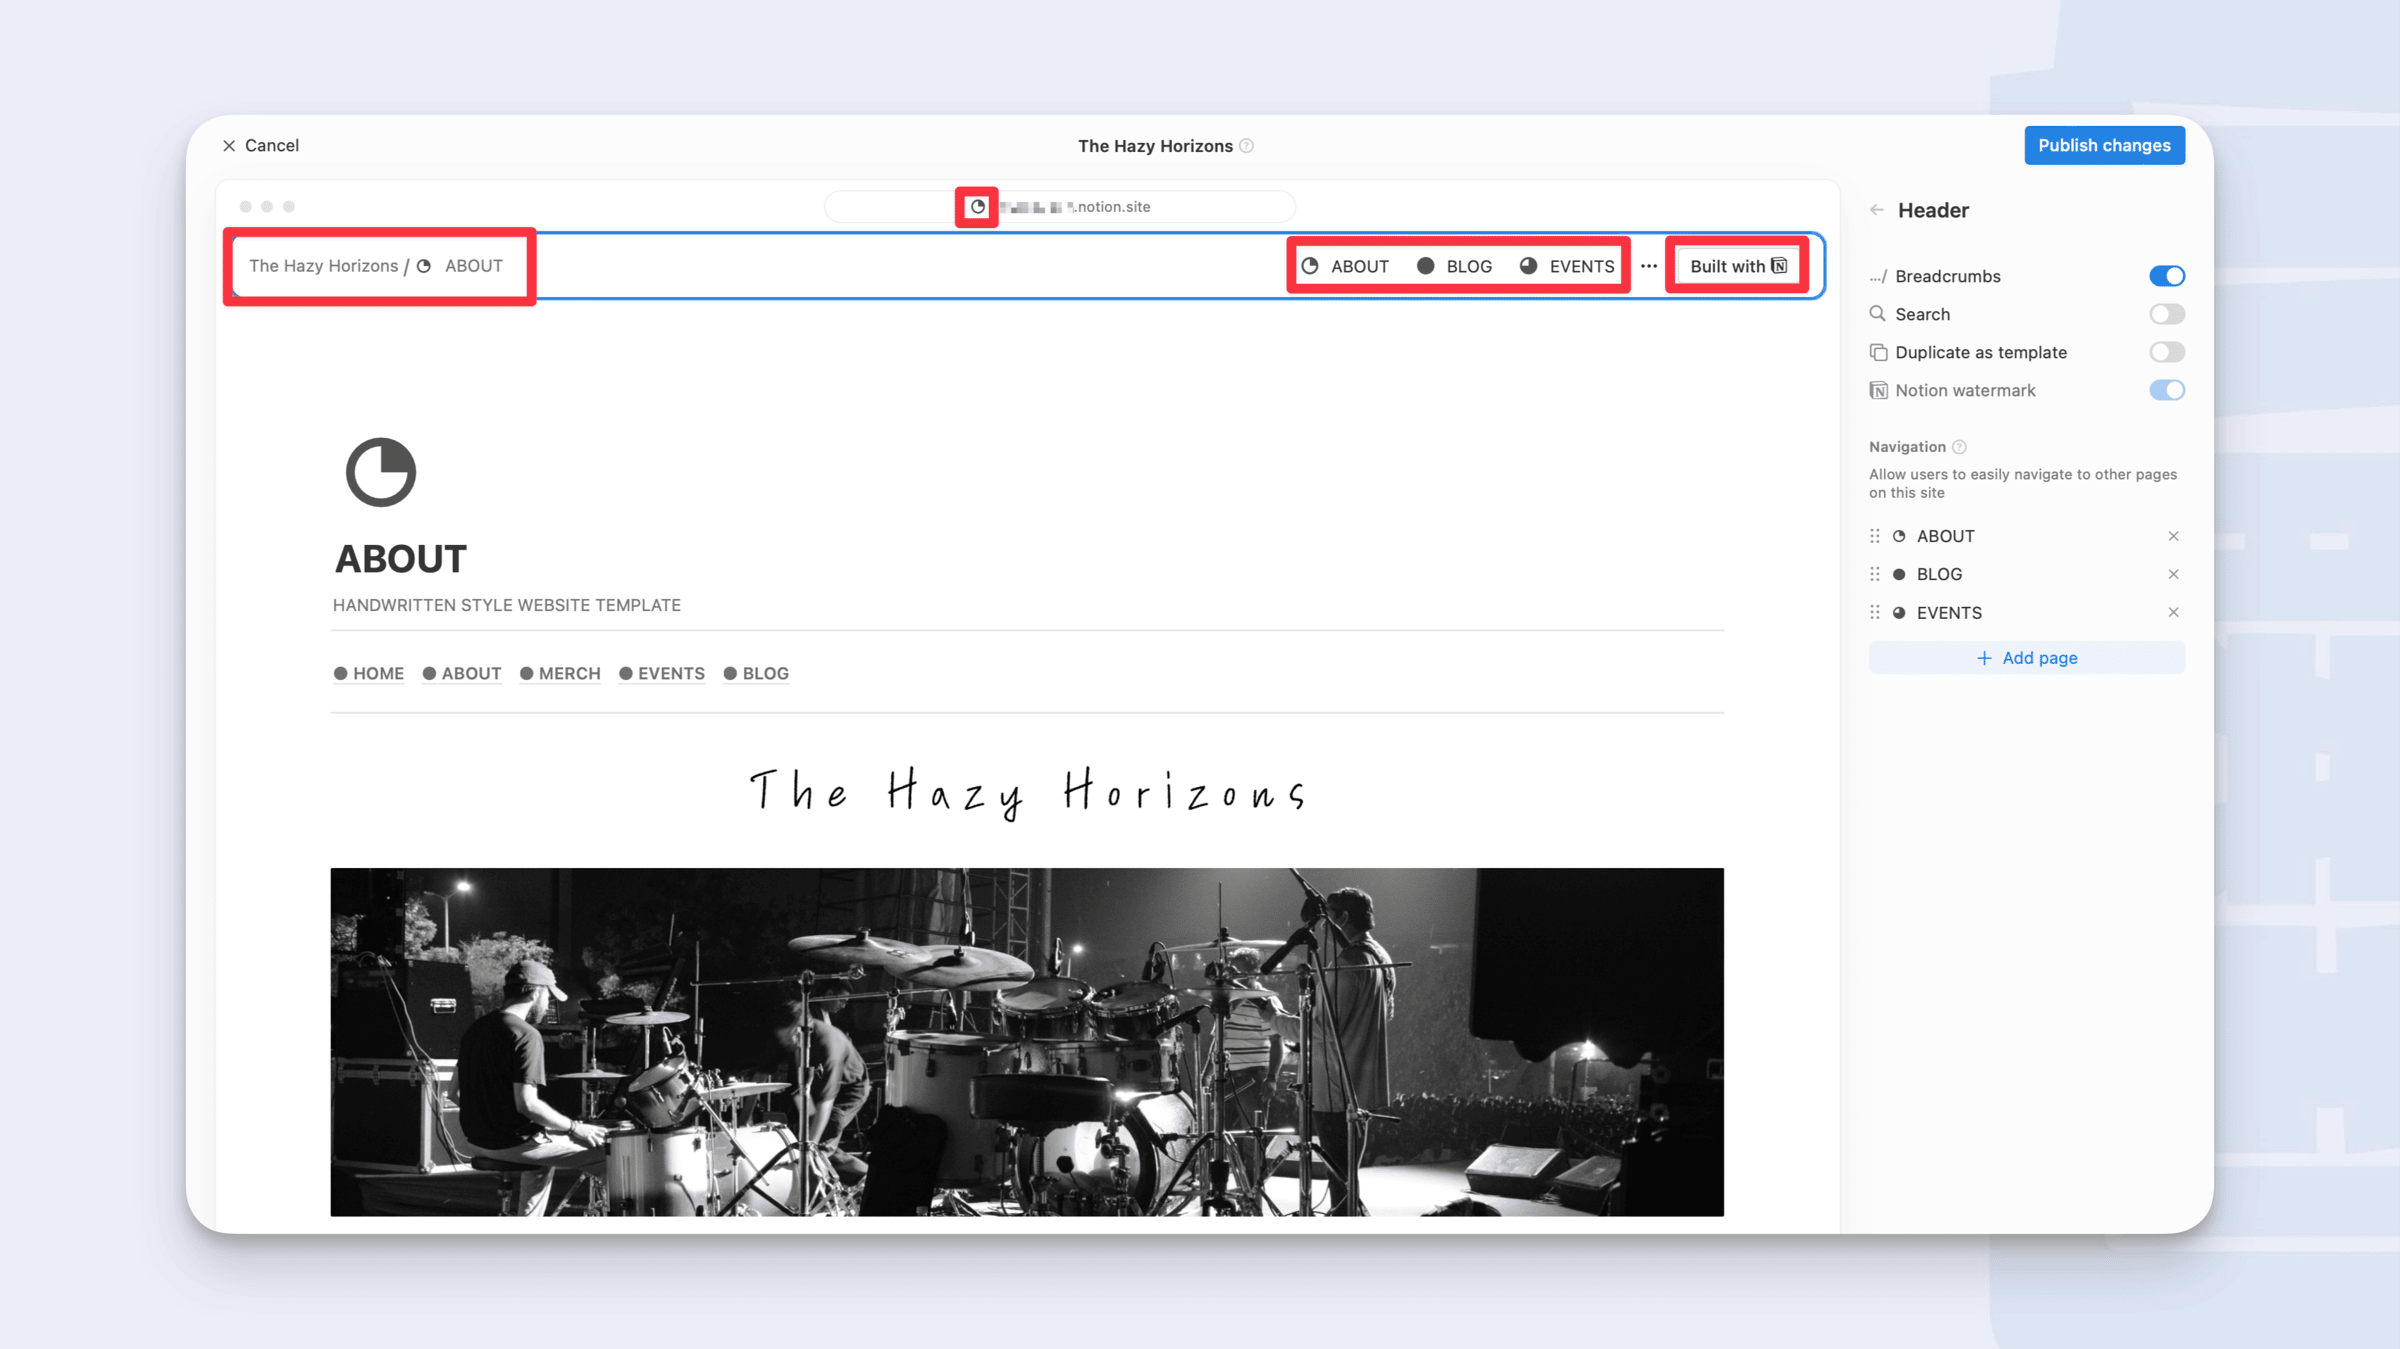Open the EVENTS link in the page menu

(x=662, y=674)
